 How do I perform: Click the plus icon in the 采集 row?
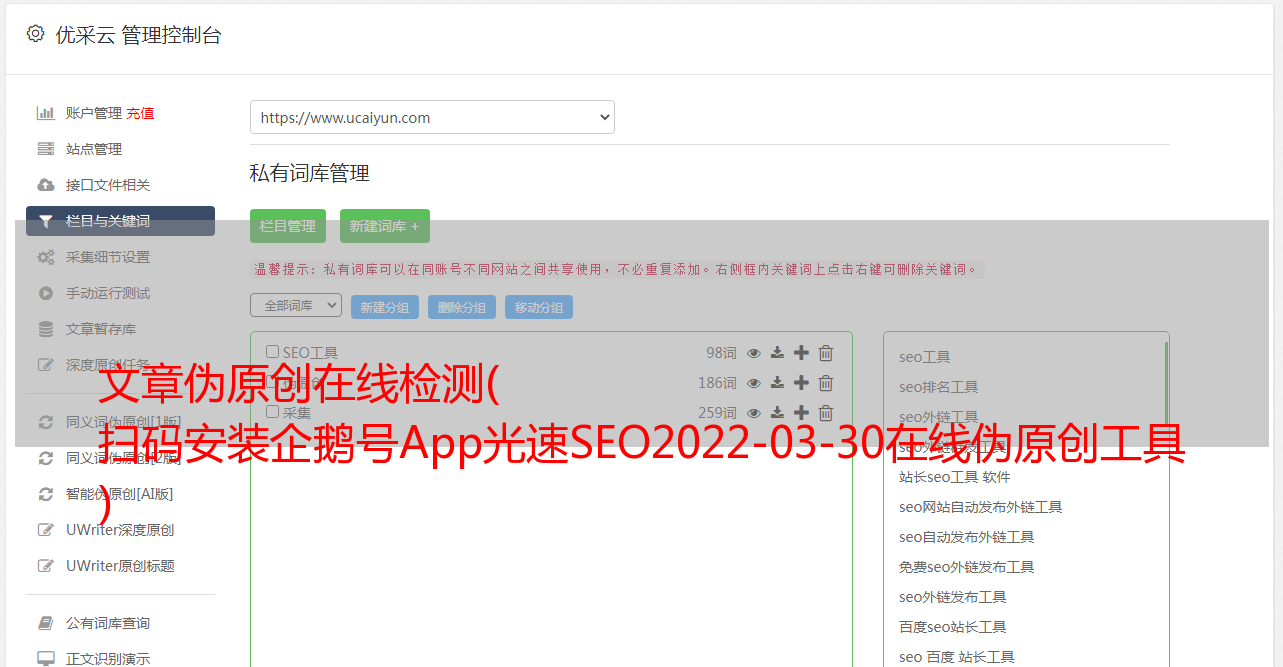[801, 413]
